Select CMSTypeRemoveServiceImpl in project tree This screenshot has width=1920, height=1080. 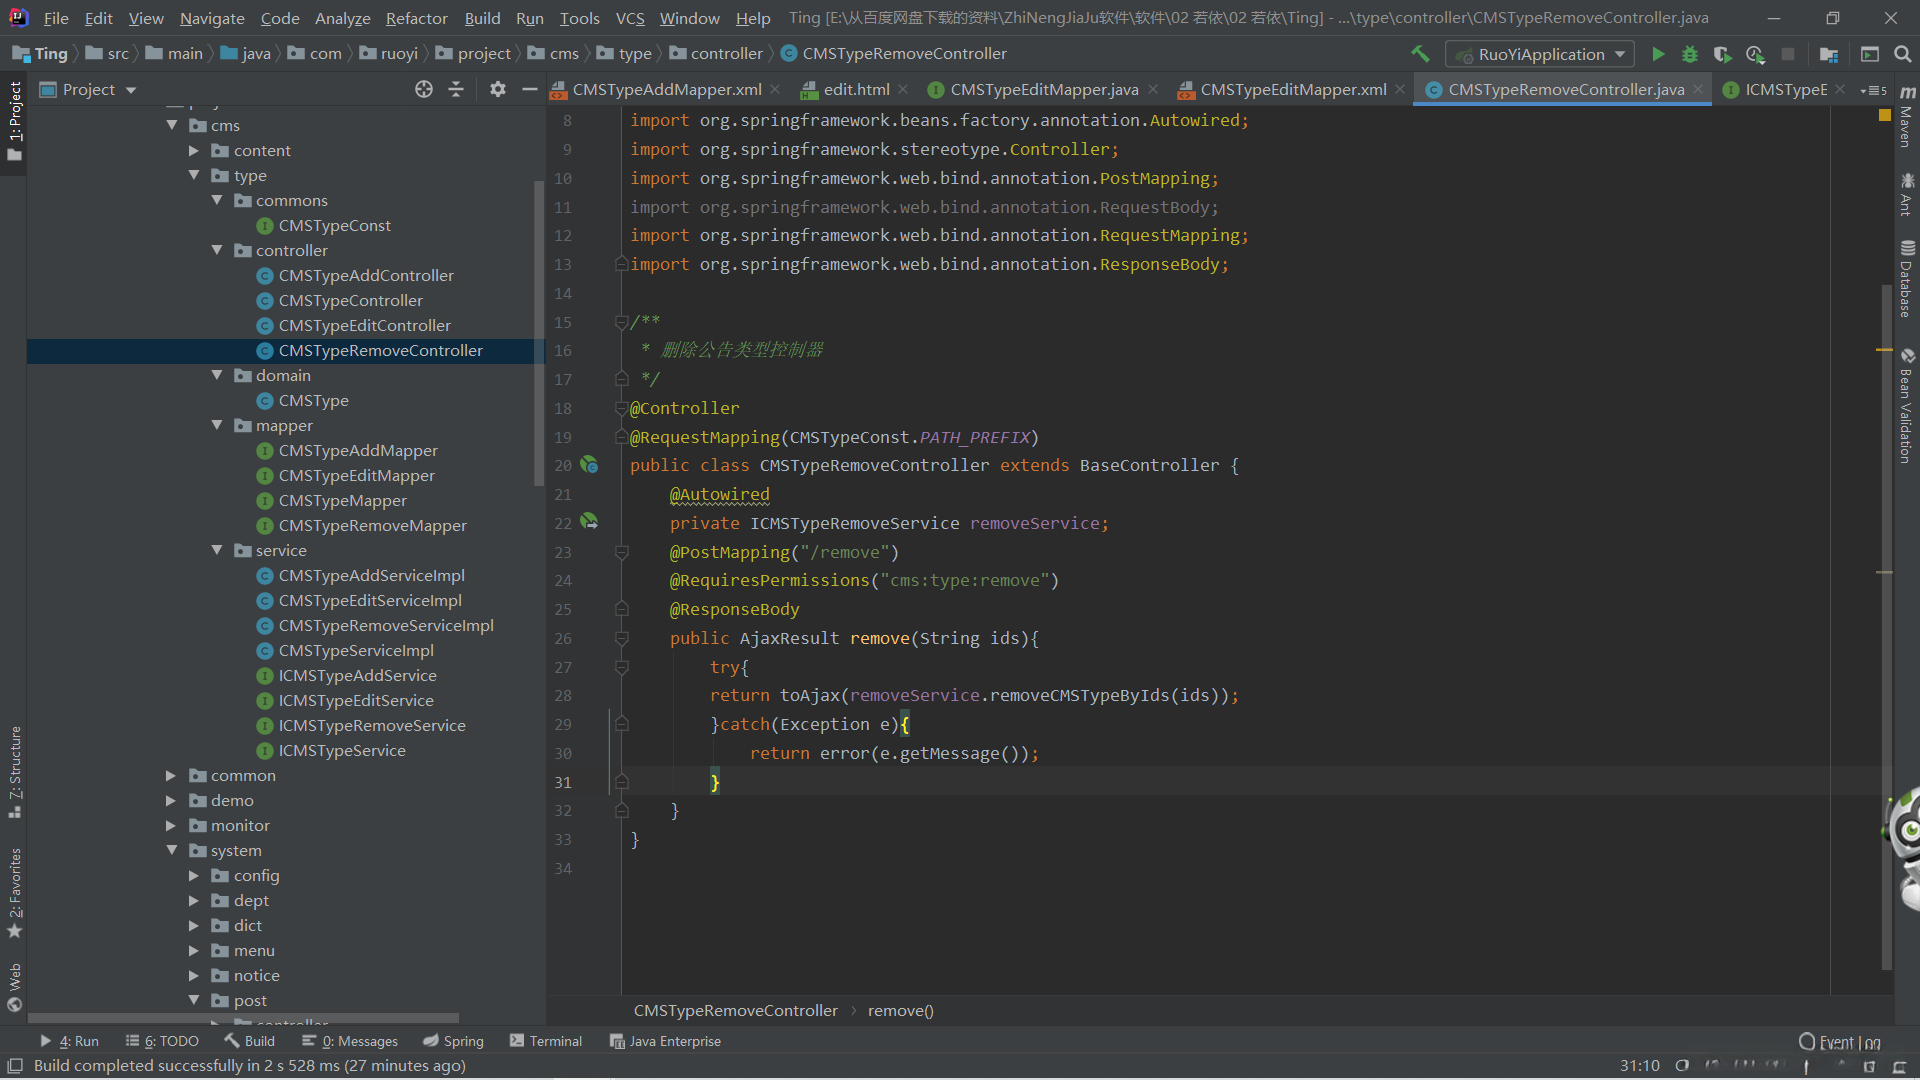[x=386, y=625]
